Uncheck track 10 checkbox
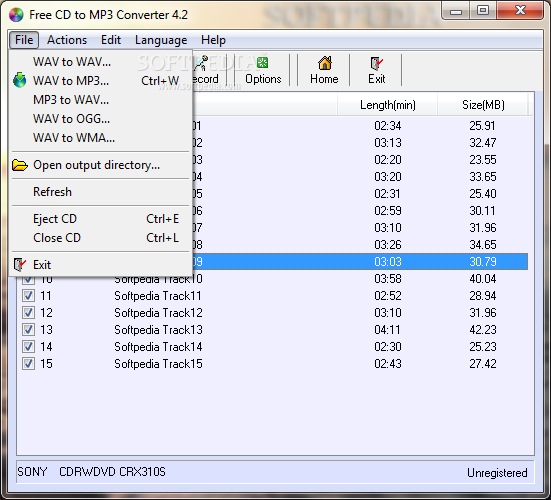551x500 pixels. (28, 279)
